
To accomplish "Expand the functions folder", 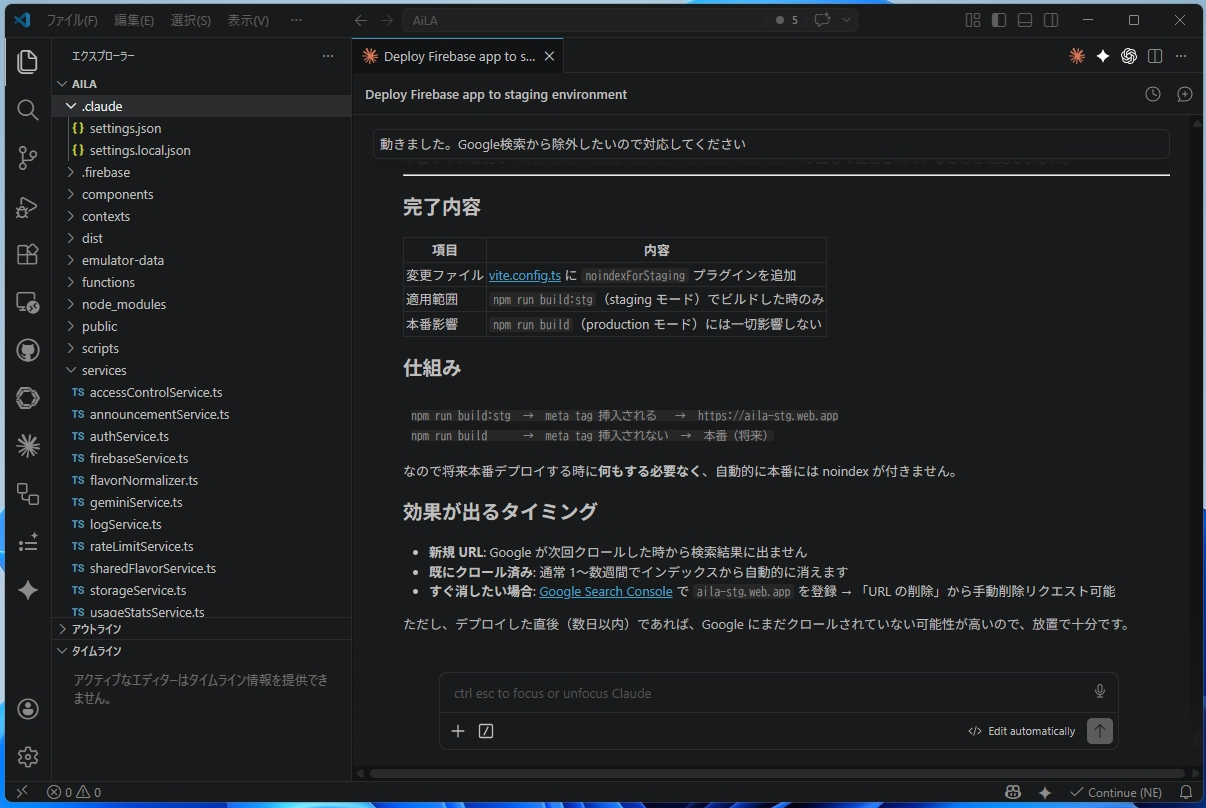I will pyautogui.click(x=201, y=282).
